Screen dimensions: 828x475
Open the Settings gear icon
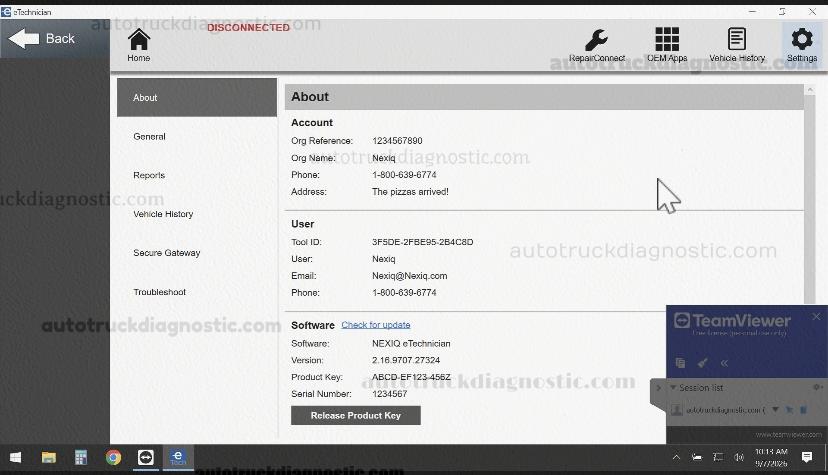point(802,45)
